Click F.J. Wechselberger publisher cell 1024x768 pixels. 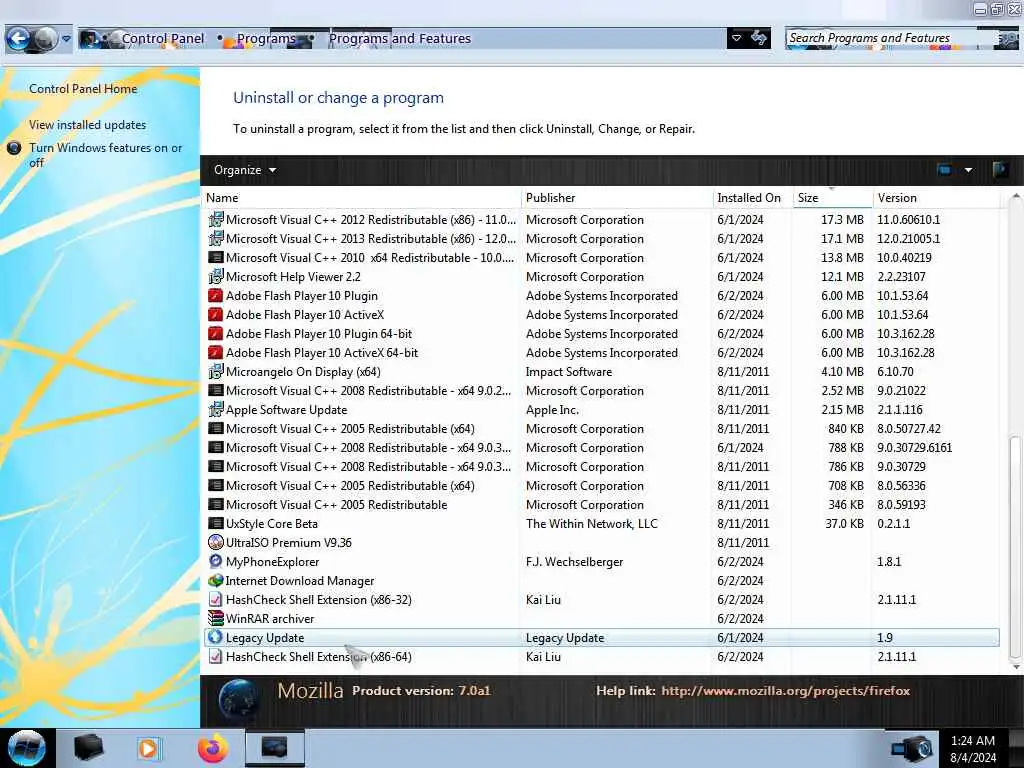tap(574, 562)
